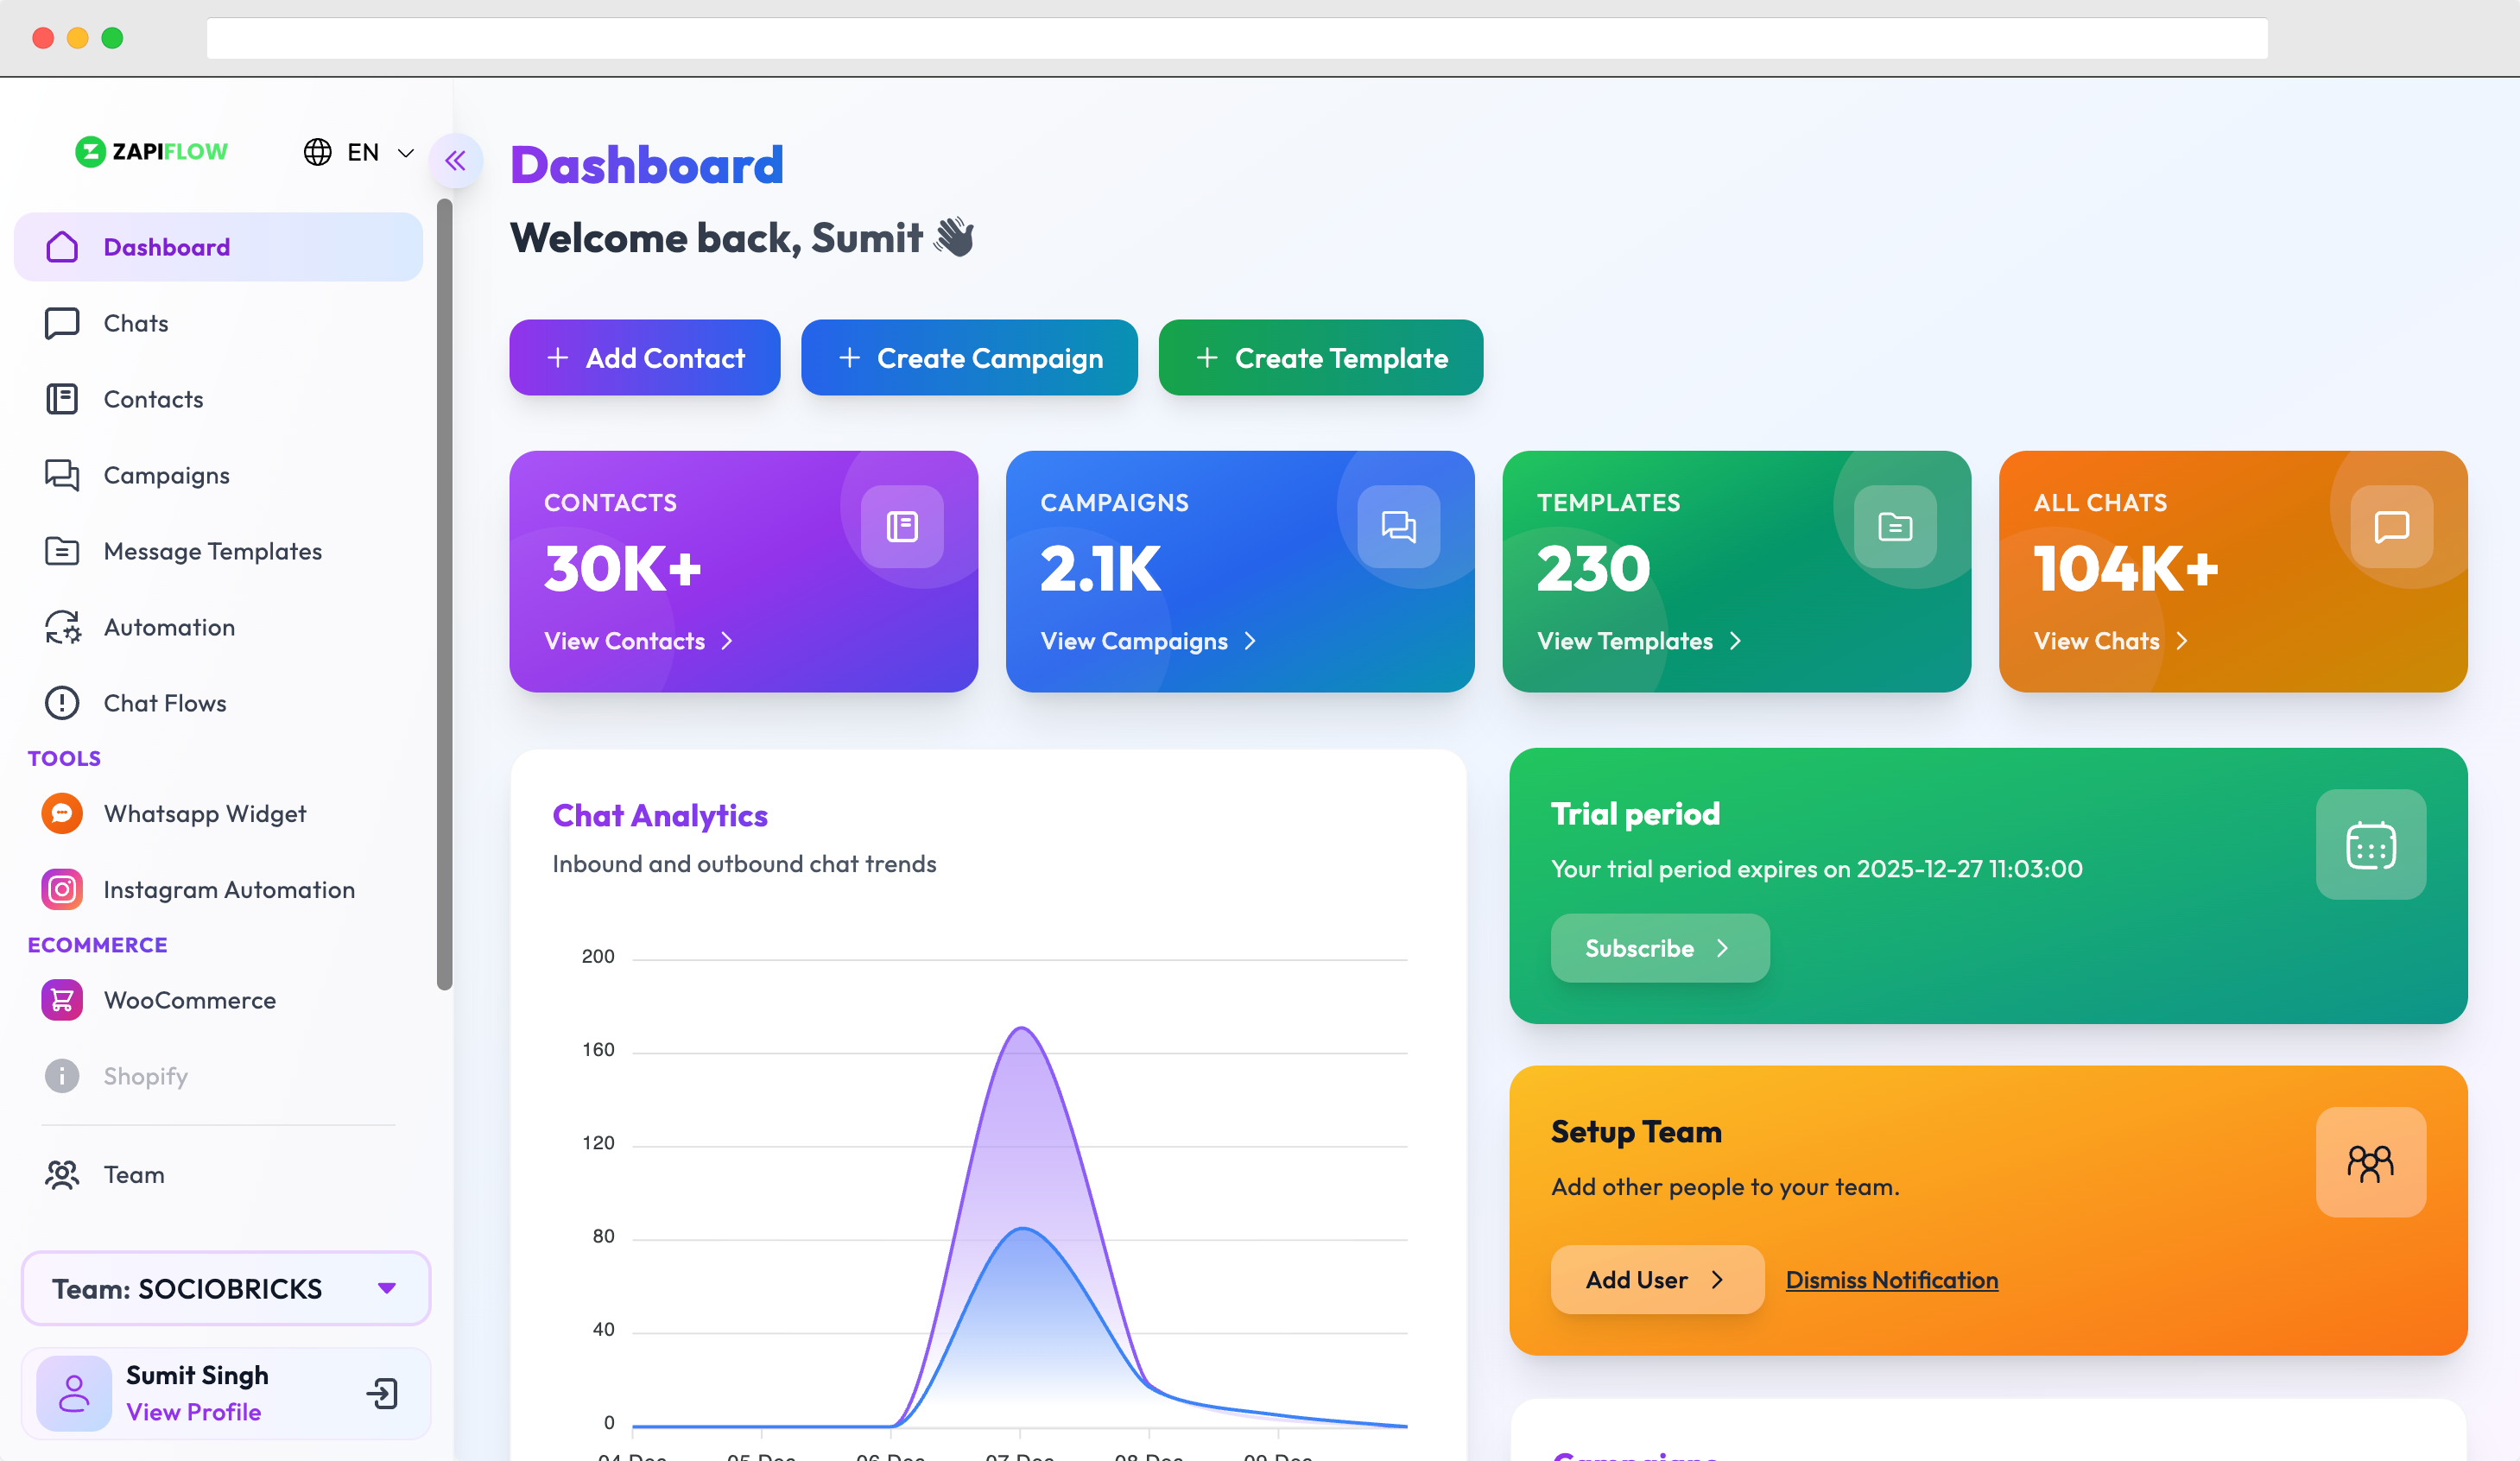The width and height of the screenshot is (2520, 1461).
Task: Click the chat bubble icon in All Chats card
Action: (x=2391, y=526)
